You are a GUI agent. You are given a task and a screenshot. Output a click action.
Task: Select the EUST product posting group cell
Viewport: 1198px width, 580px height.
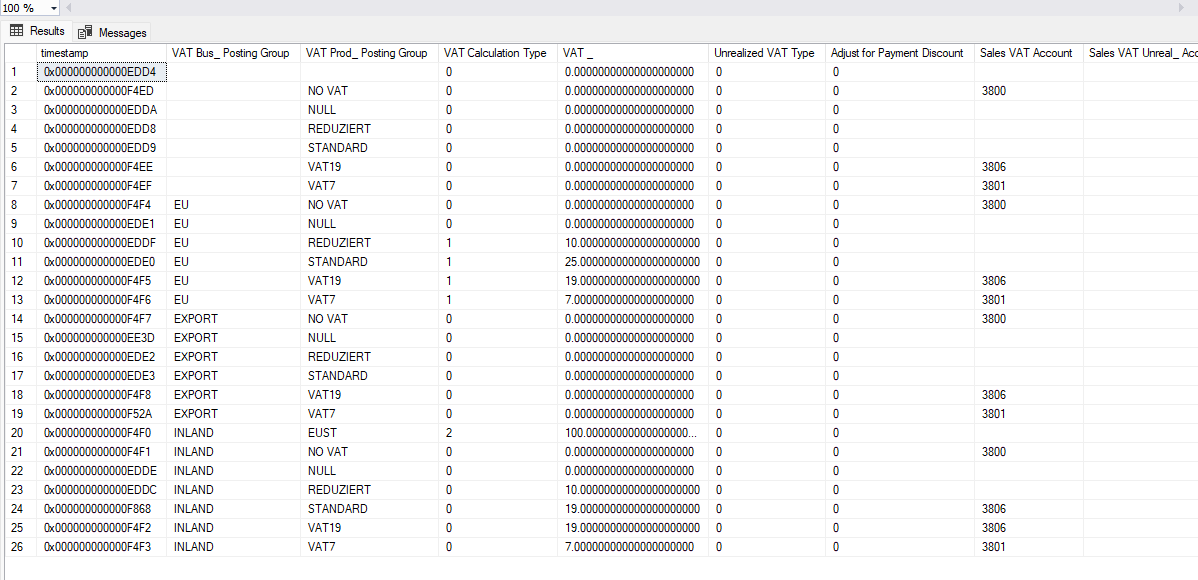tap(369, 433)
